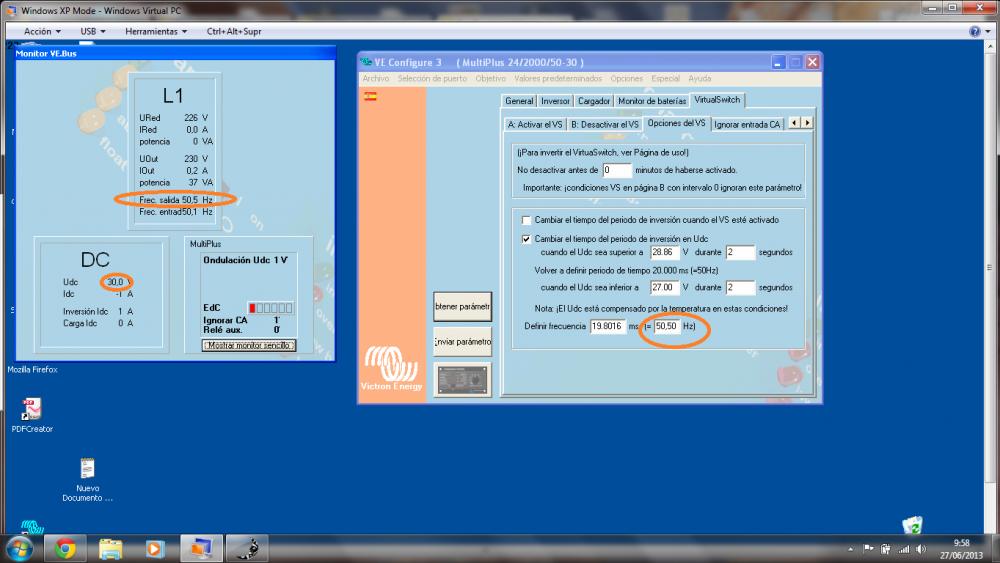Screen dimensions: 1000x563
Task: Open the Acción dropdown menu
Action: pos(42,31)
